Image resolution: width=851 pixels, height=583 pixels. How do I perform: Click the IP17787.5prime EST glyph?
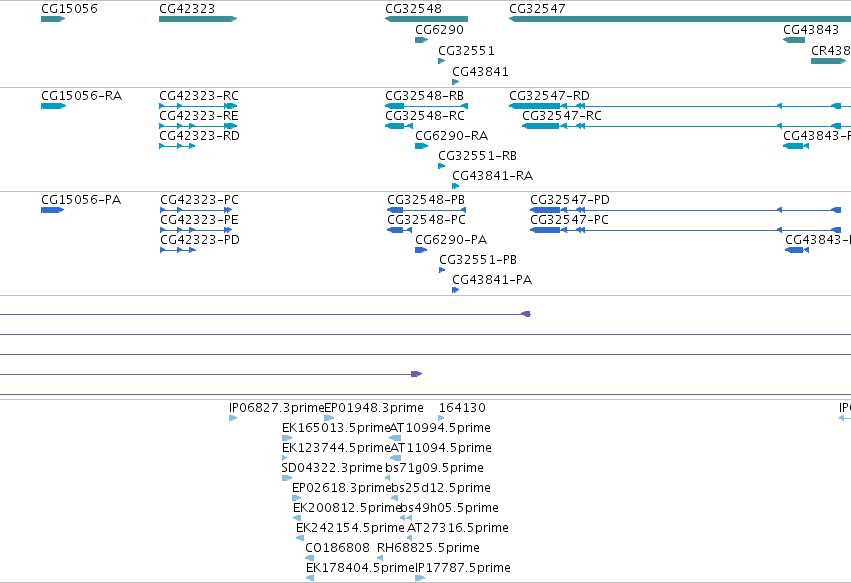pos(420,578)
